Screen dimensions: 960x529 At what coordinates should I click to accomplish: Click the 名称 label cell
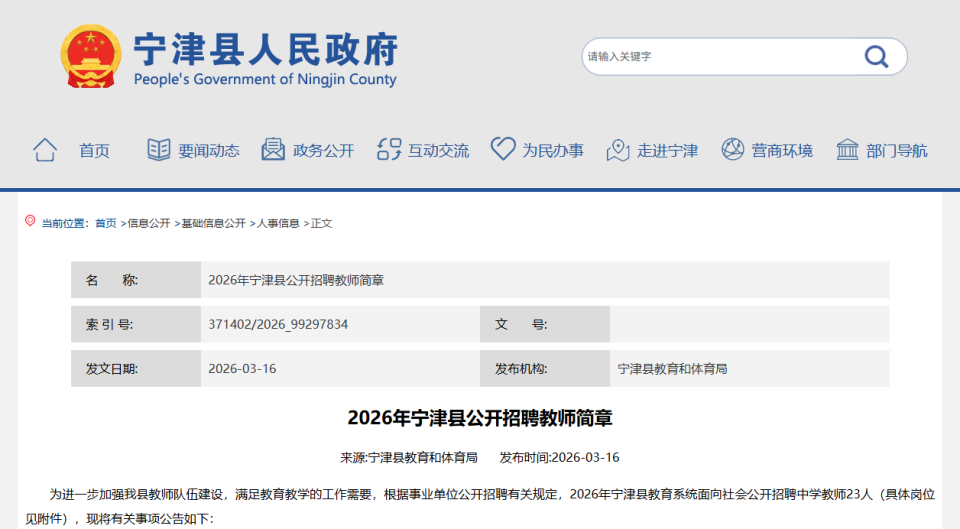tap(136, 280)
